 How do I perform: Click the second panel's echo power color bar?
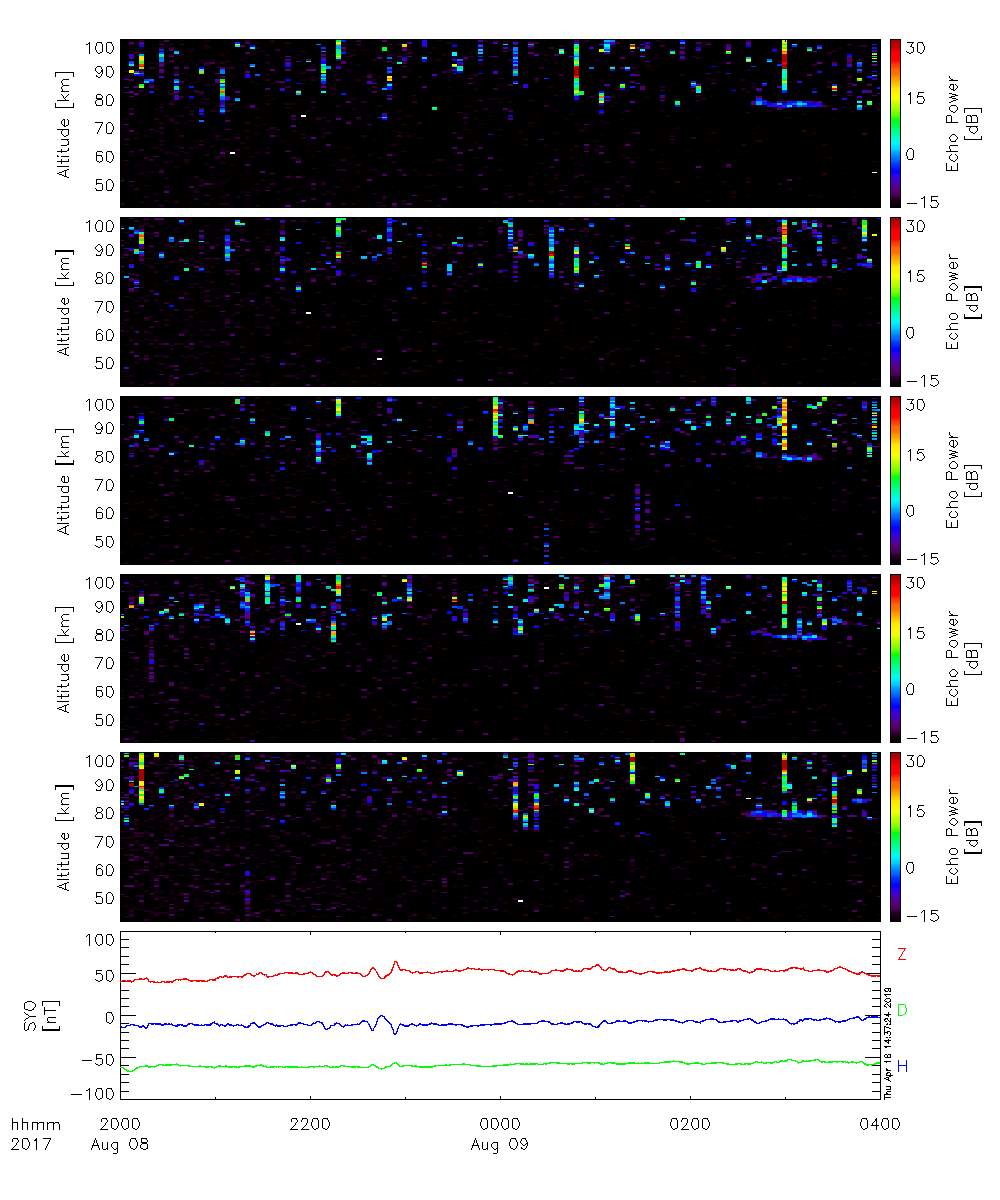pos(897,302)
